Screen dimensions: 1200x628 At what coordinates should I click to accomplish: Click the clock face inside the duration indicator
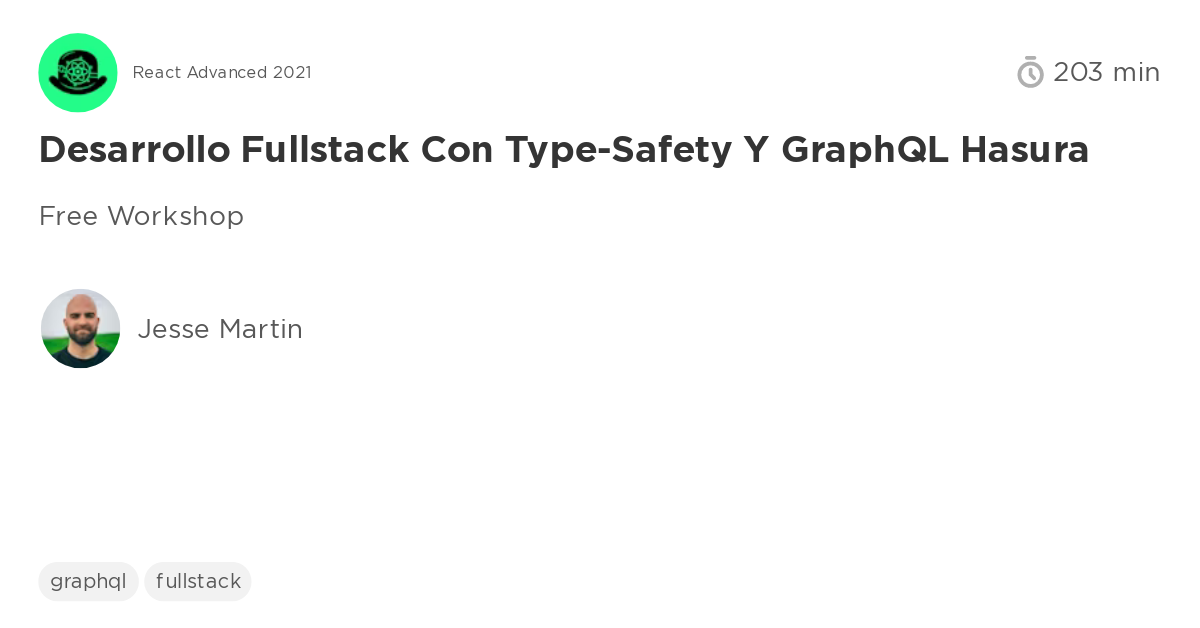pos(1031,74)
